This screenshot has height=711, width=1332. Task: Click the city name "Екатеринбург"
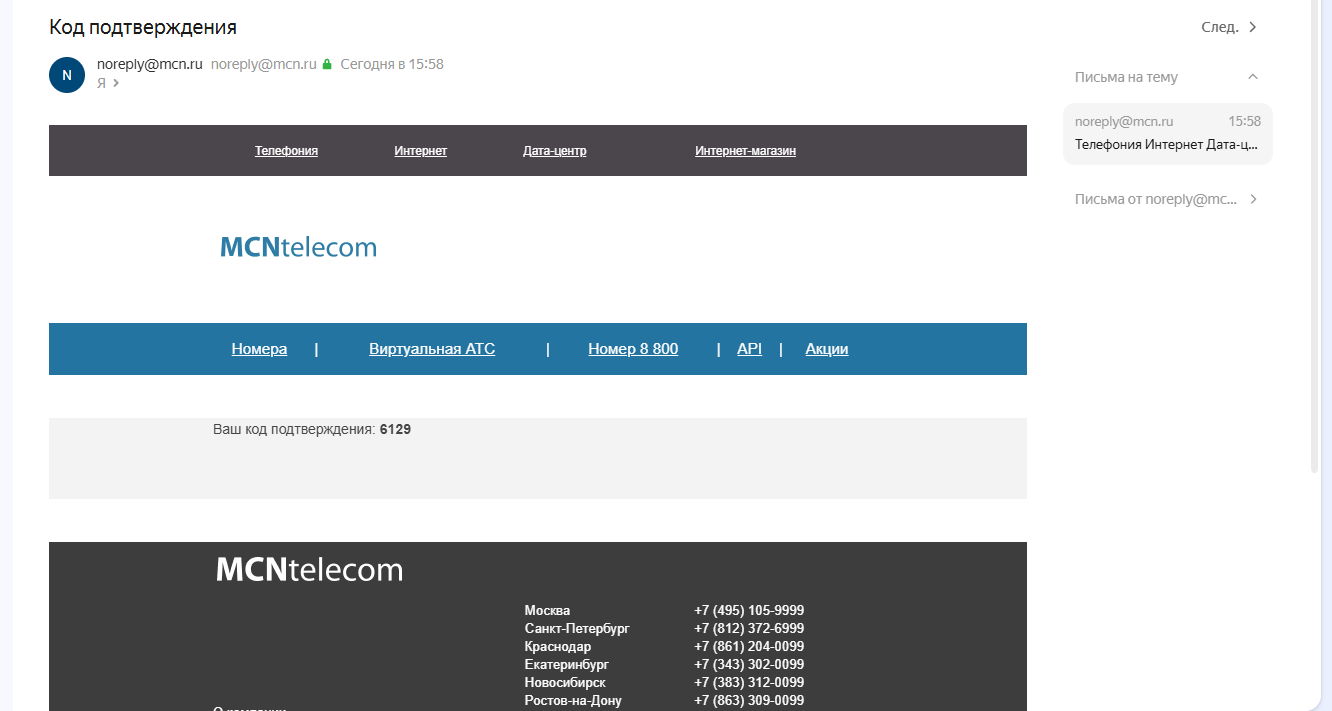(566, 664)
